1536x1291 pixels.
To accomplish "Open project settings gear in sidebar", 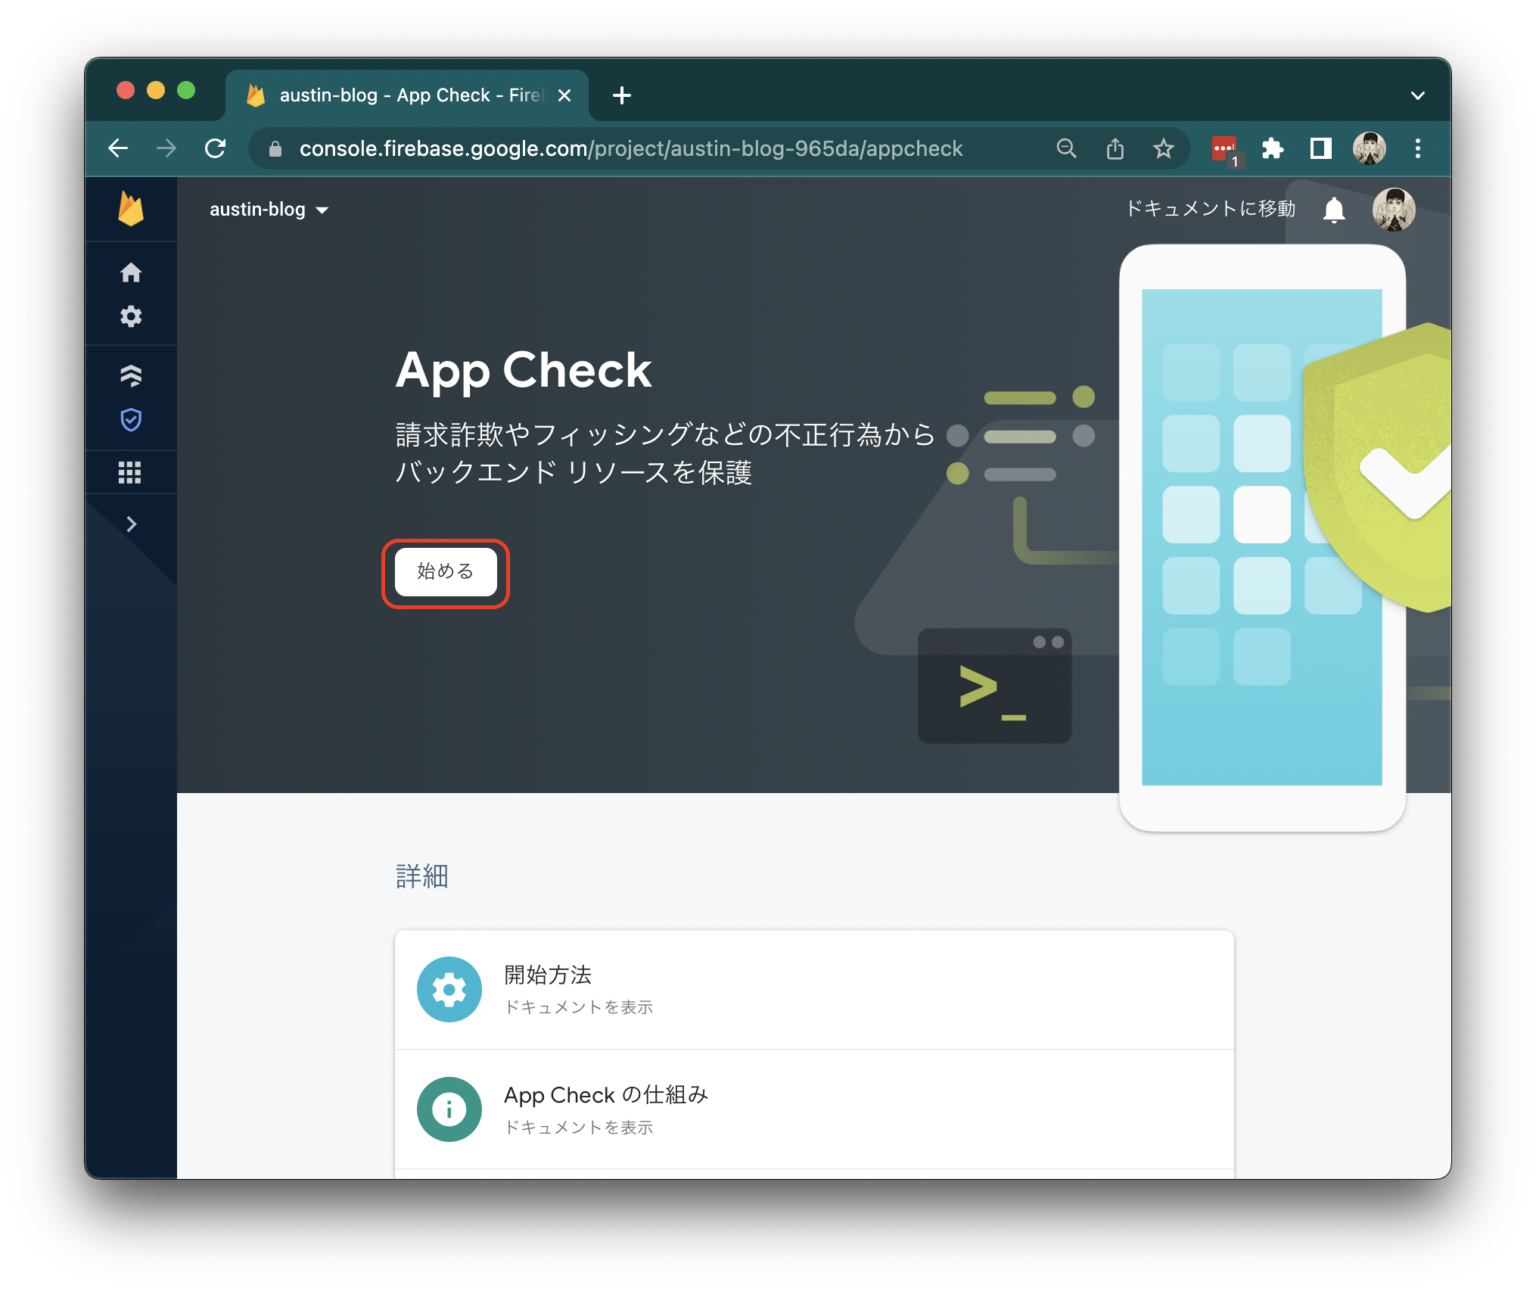I will click(x=131, y=316).
